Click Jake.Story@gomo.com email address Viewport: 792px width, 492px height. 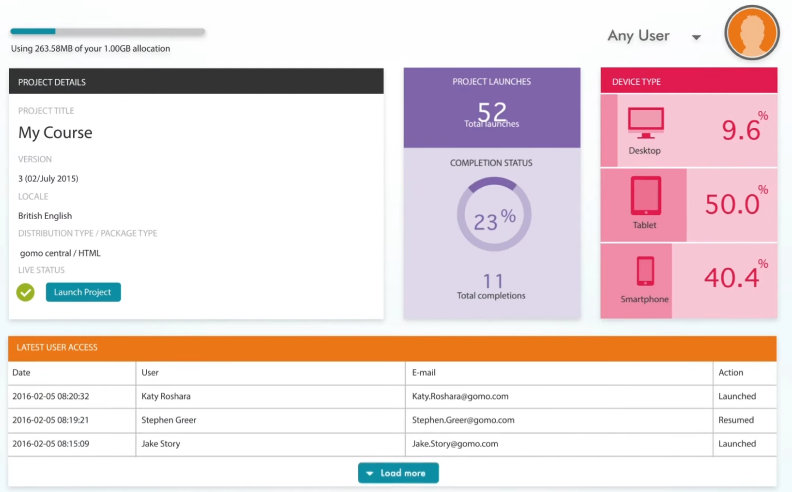pos(455,444)
